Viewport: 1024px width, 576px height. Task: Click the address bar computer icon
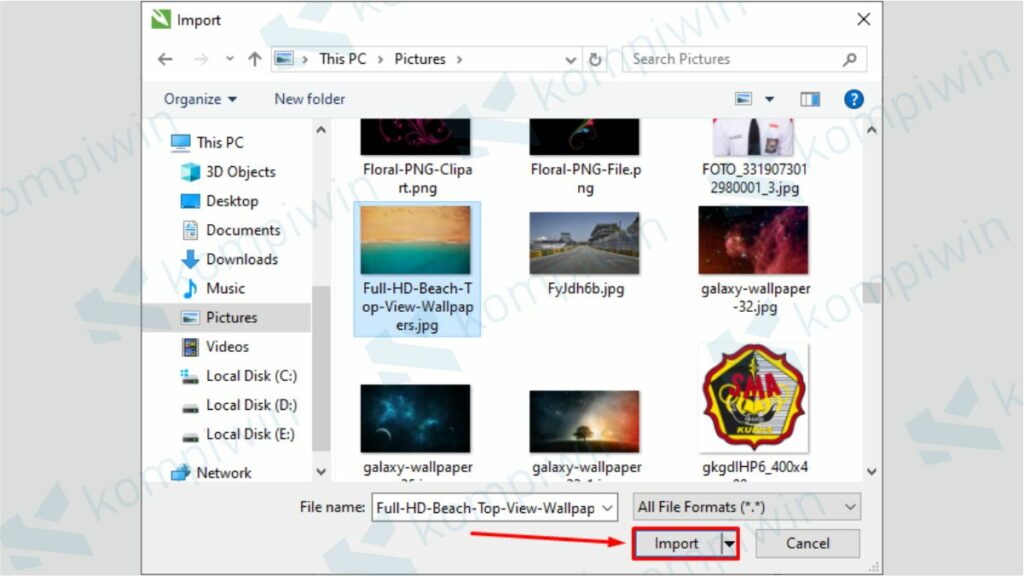coord(284,59)
